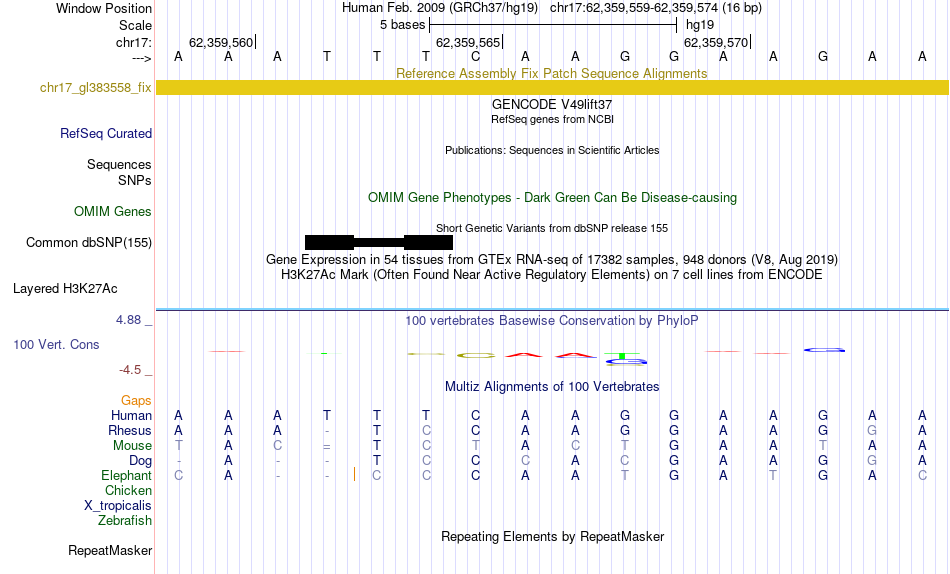Image resolution: width=950 pixels, height=574 pixels.
Task: Click the Gaps row label
Action: [x=136, y=401]
